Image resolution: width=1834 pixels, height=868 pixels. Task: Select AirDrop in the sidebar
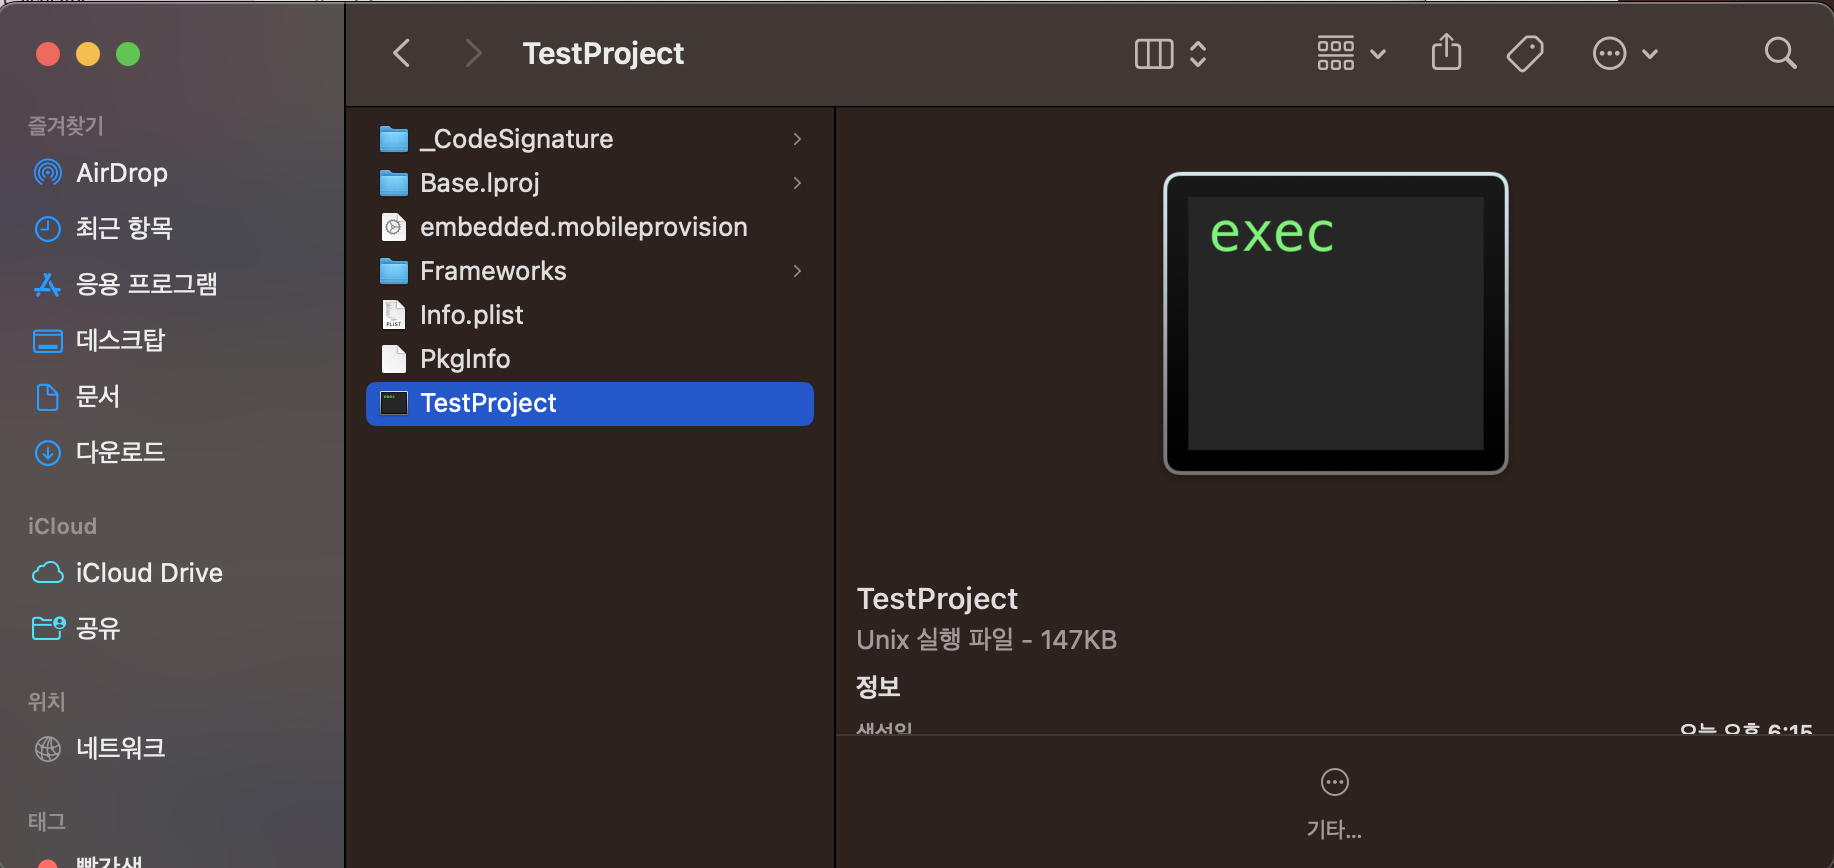[x=121, y=173]
